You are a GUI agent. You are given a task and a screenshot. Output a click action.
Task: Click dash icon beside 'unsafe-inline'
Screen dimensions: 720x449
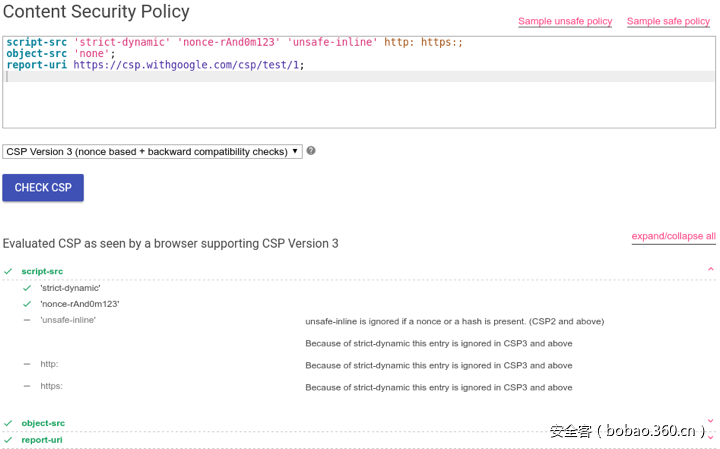tap(27, 320)
